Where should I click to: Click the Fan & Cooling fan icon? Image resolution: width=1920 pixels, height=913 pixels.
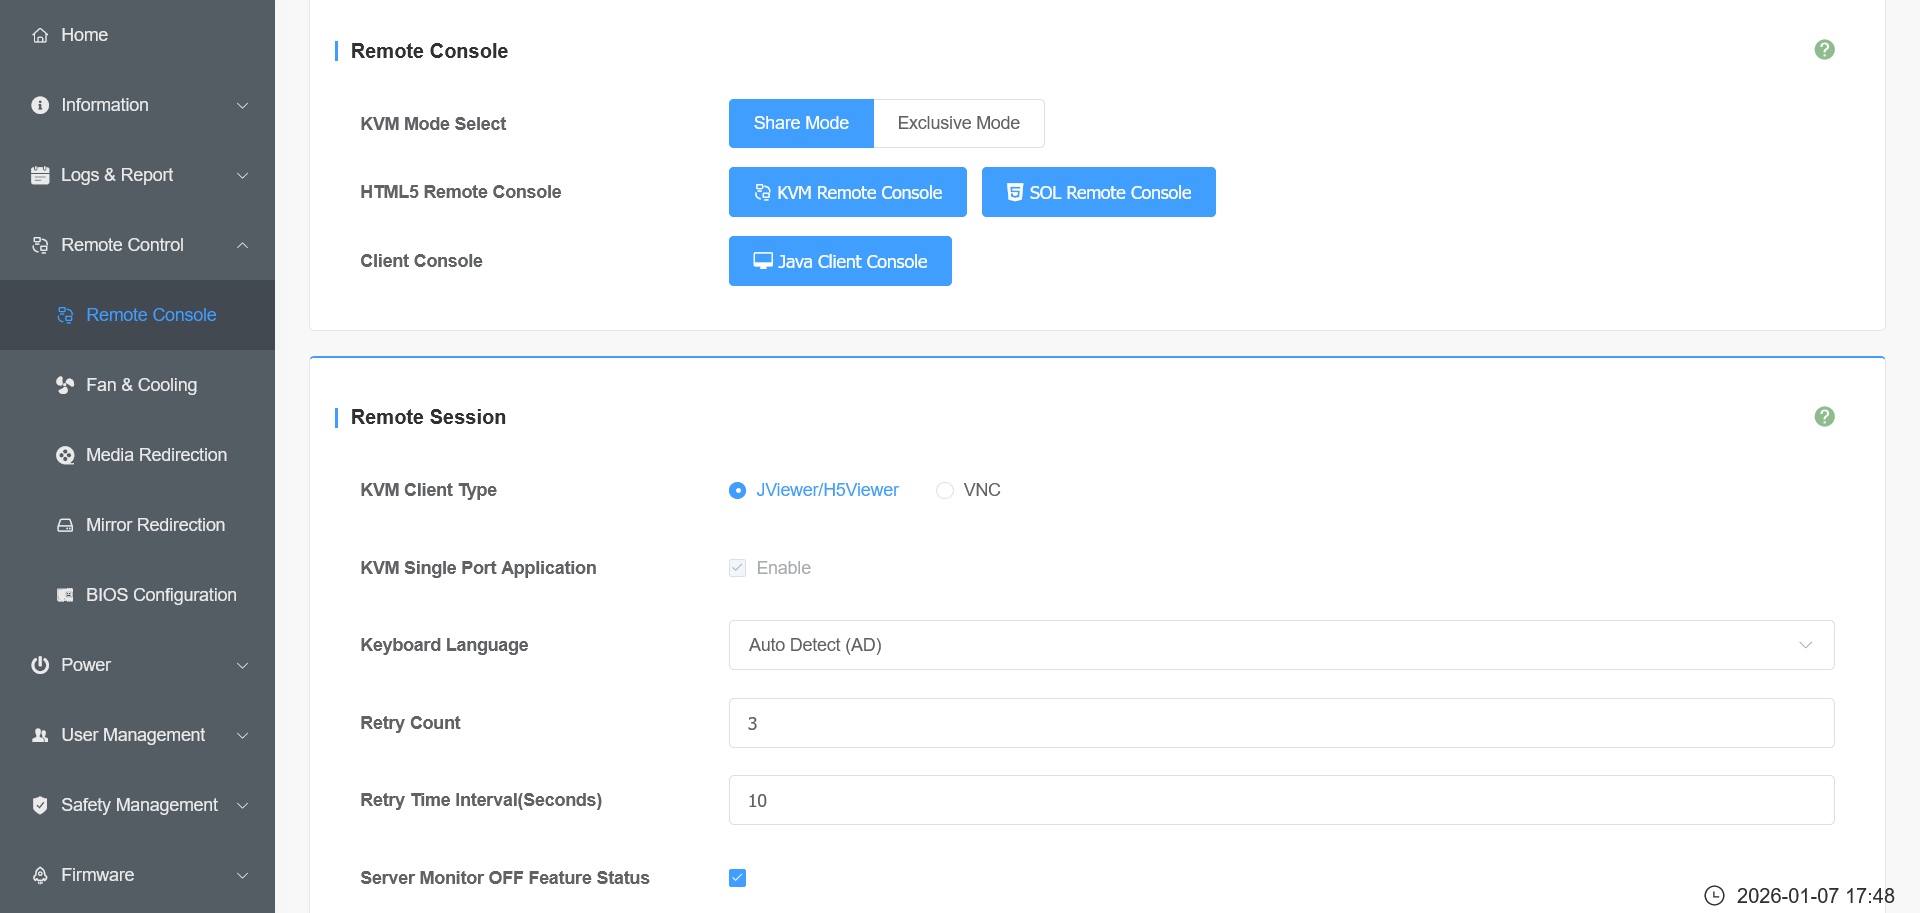pos(65,385)
